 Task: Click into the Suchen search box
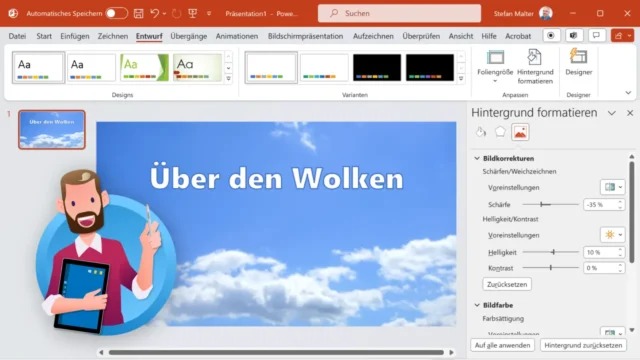(399, 13)
